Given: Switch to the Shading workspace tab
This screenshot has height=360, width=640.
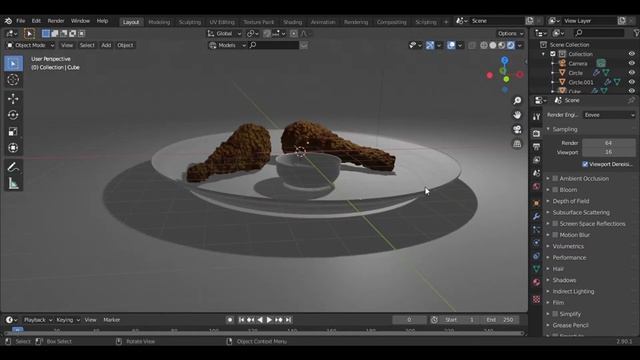Looking at the screenshot, I should click(292, 22).
